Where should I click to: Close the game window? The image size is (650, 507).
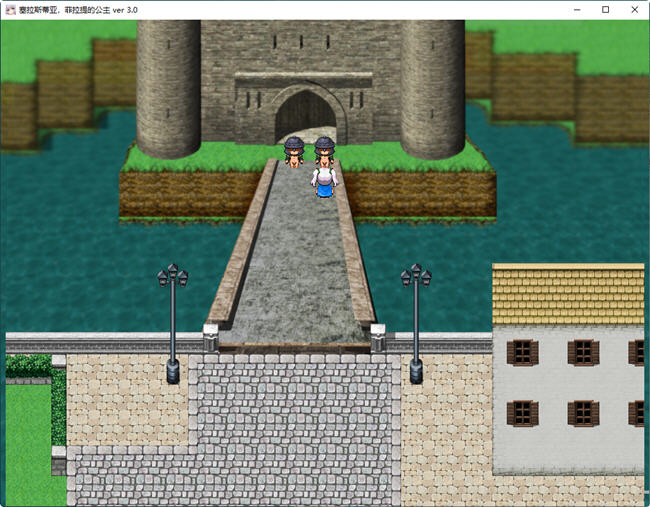(632, 9)
